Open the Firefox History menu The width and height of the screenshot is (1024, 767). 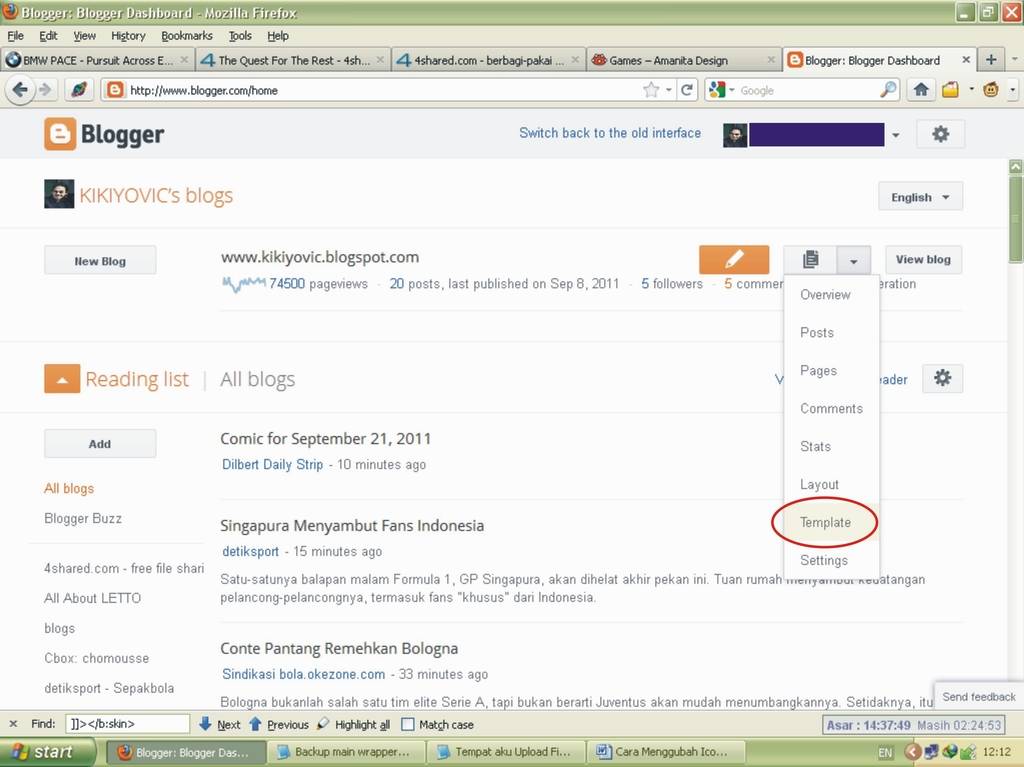pyautogui.click(x=128, y=35)
